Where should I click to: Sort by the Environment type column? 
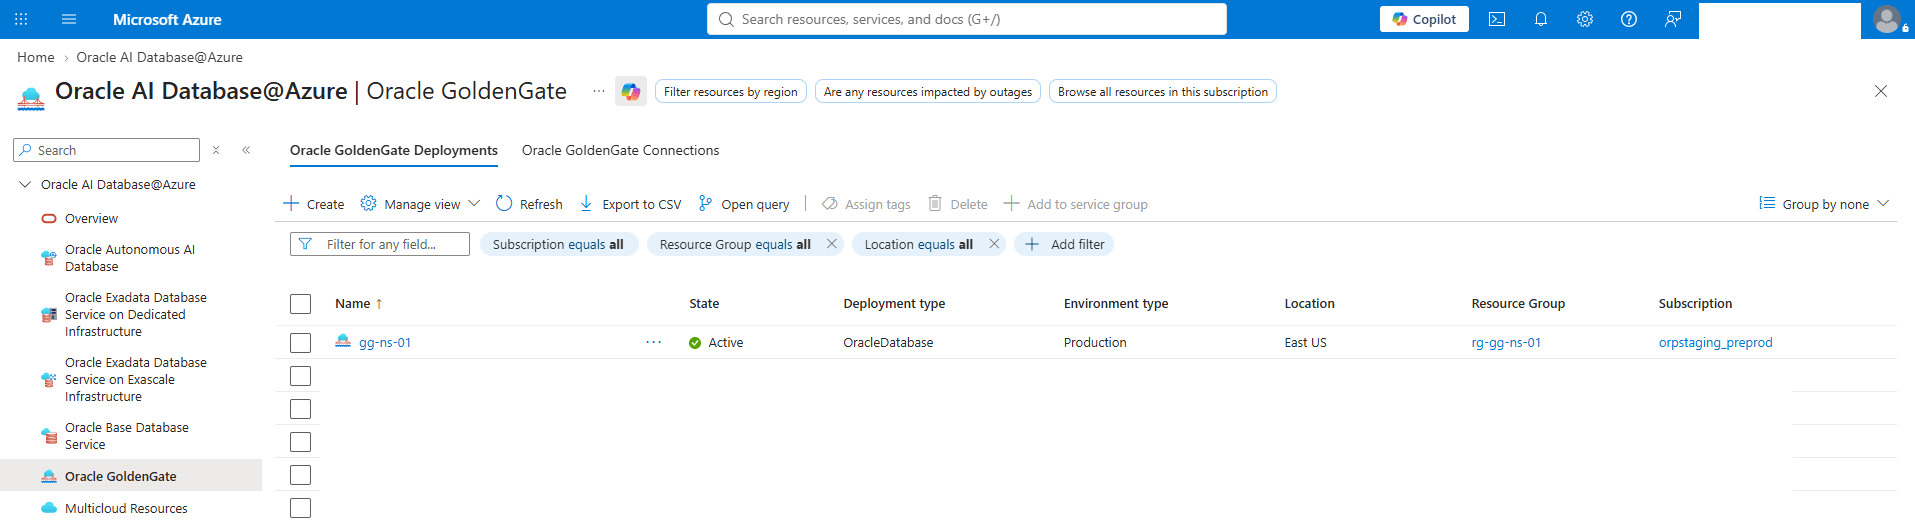(1116, 303)
